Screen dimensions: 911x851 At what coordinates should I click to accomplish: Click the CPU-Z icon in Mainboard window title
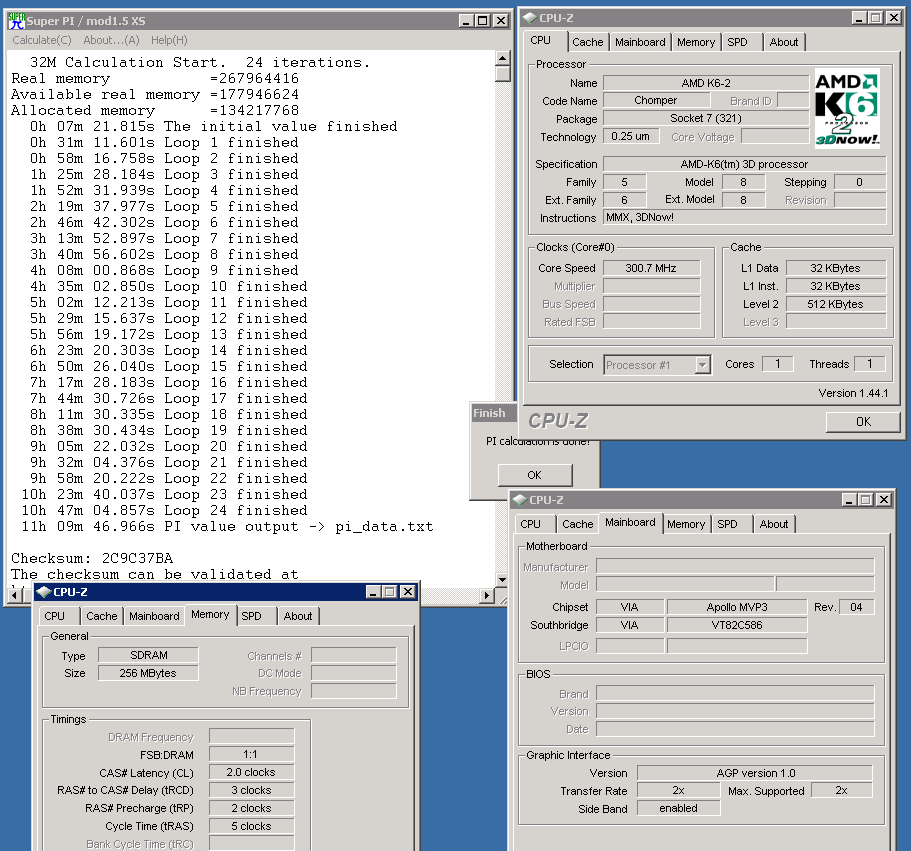click(x=519, y=500)
